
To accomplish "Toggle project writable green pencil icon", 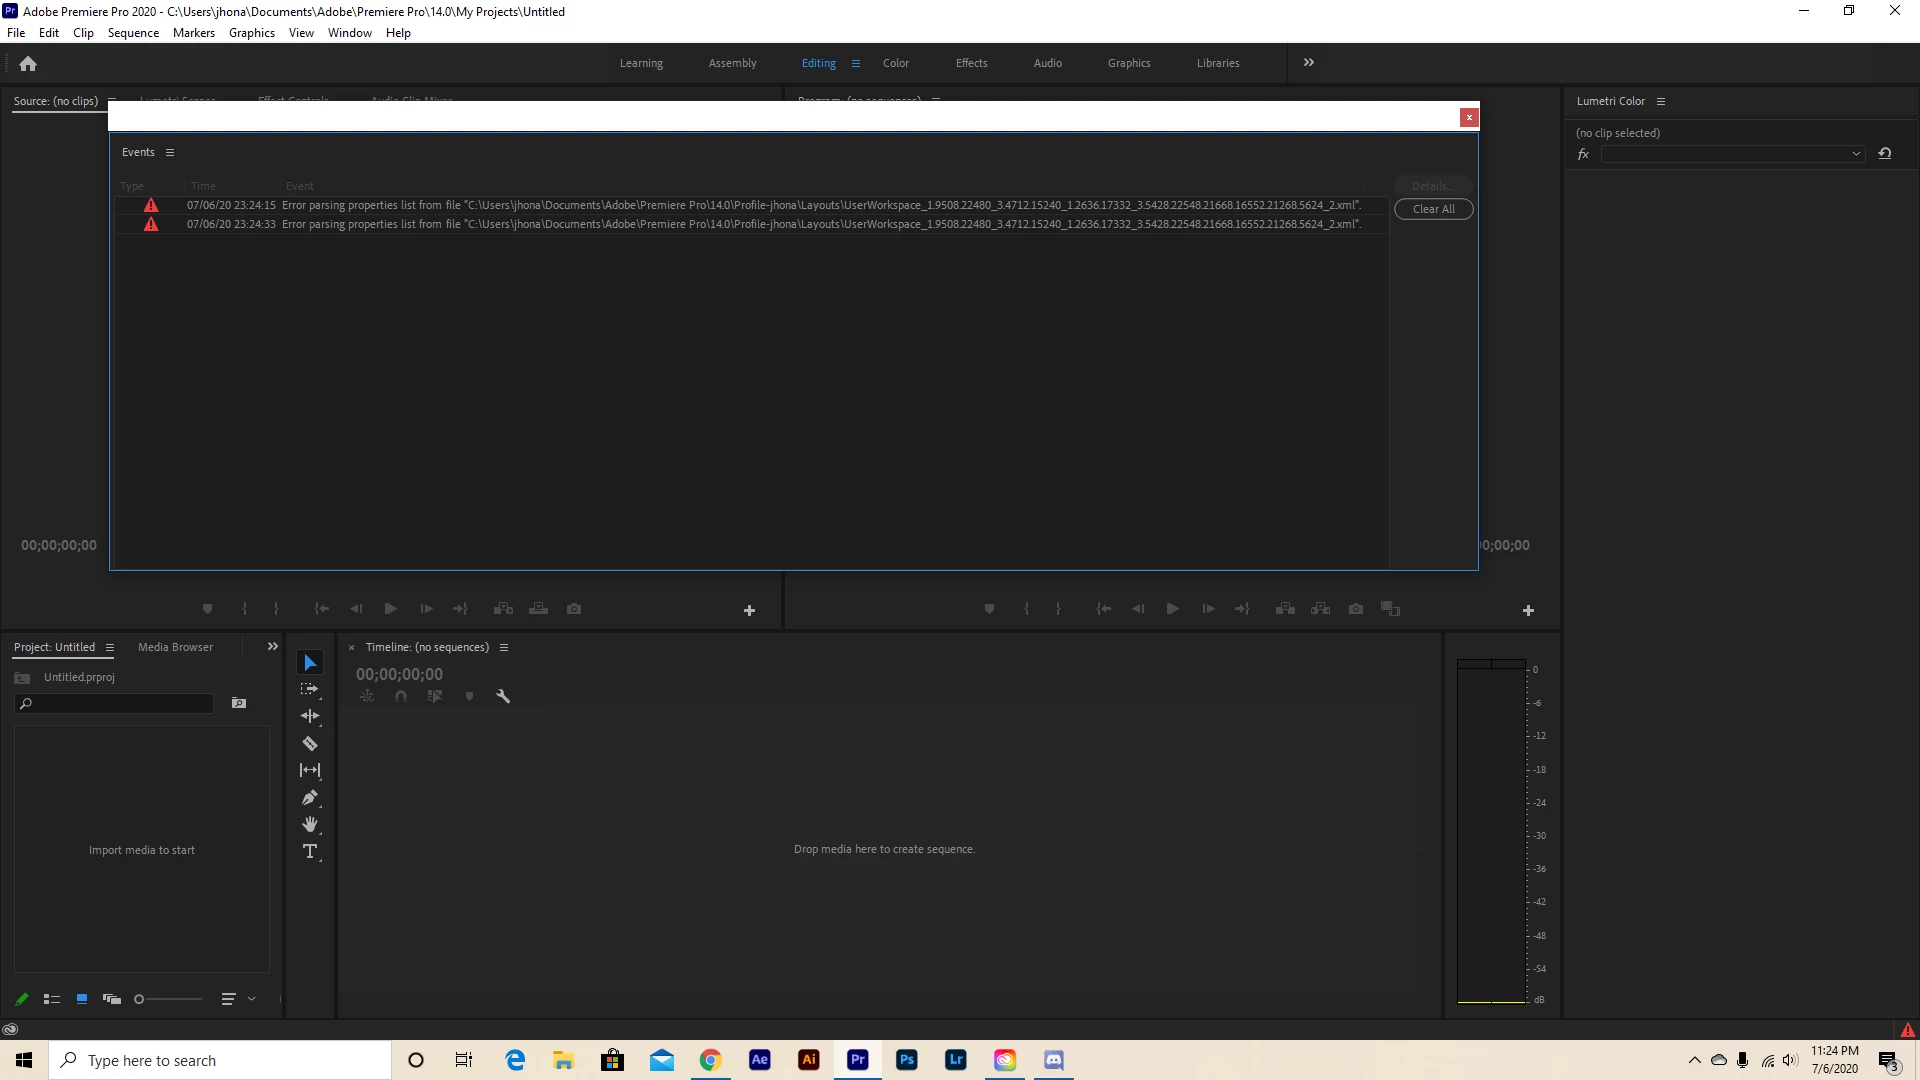I will [22, 999].
